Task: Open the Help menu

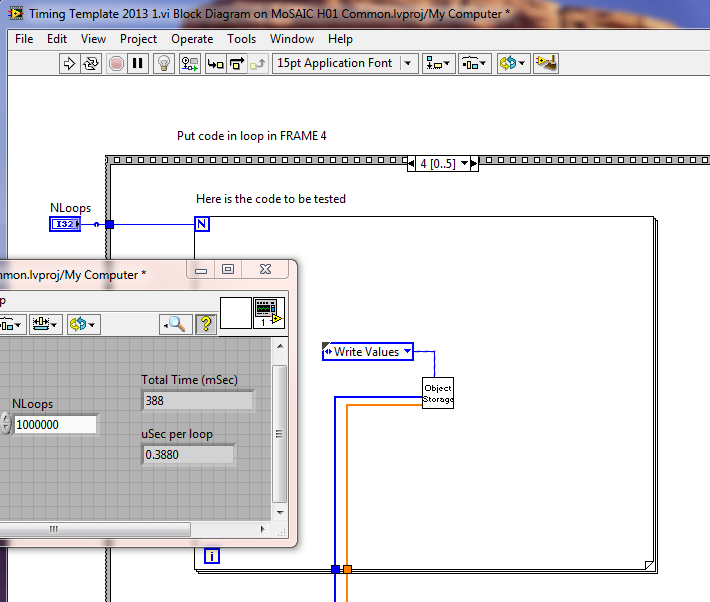Action: (340, 39)
